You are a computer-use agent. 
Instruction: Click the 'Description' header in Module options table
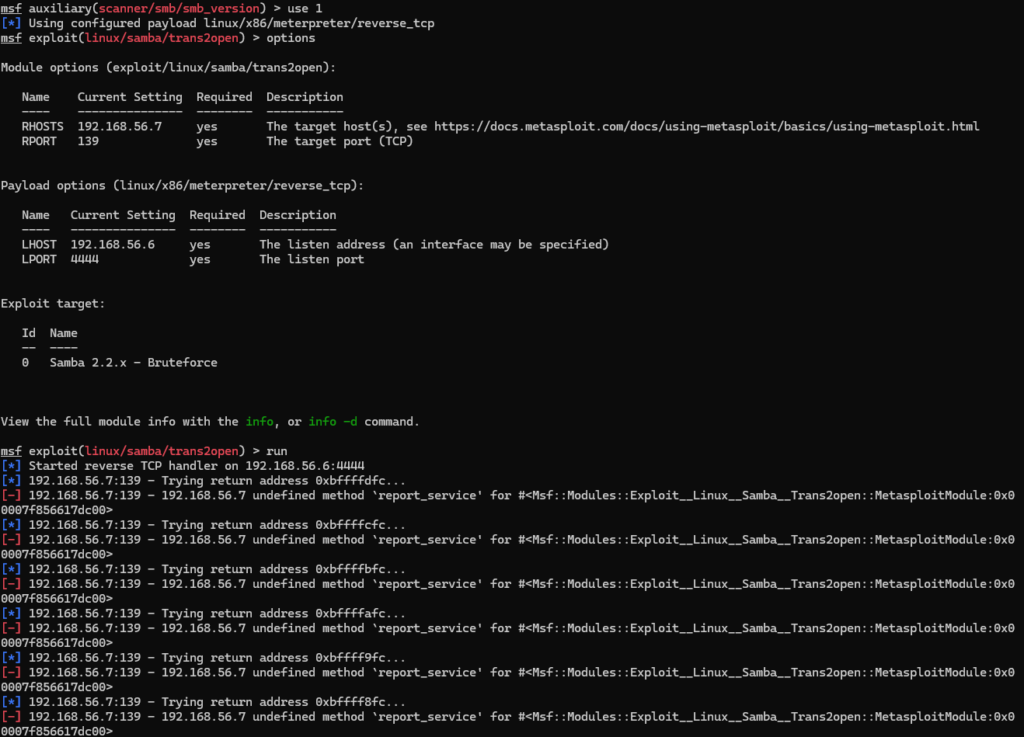pos(305,97)
